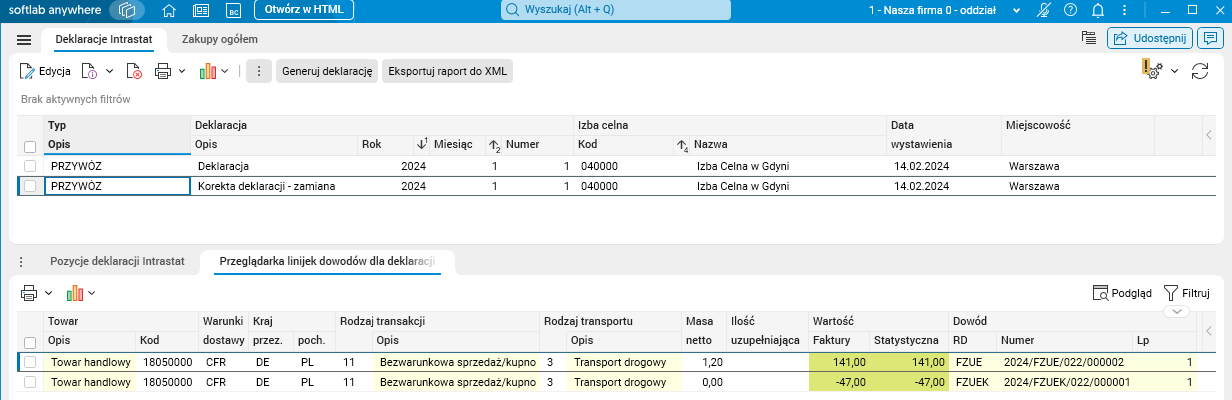Click the refresh icon in declarations toolbar

coord(1200,72)
